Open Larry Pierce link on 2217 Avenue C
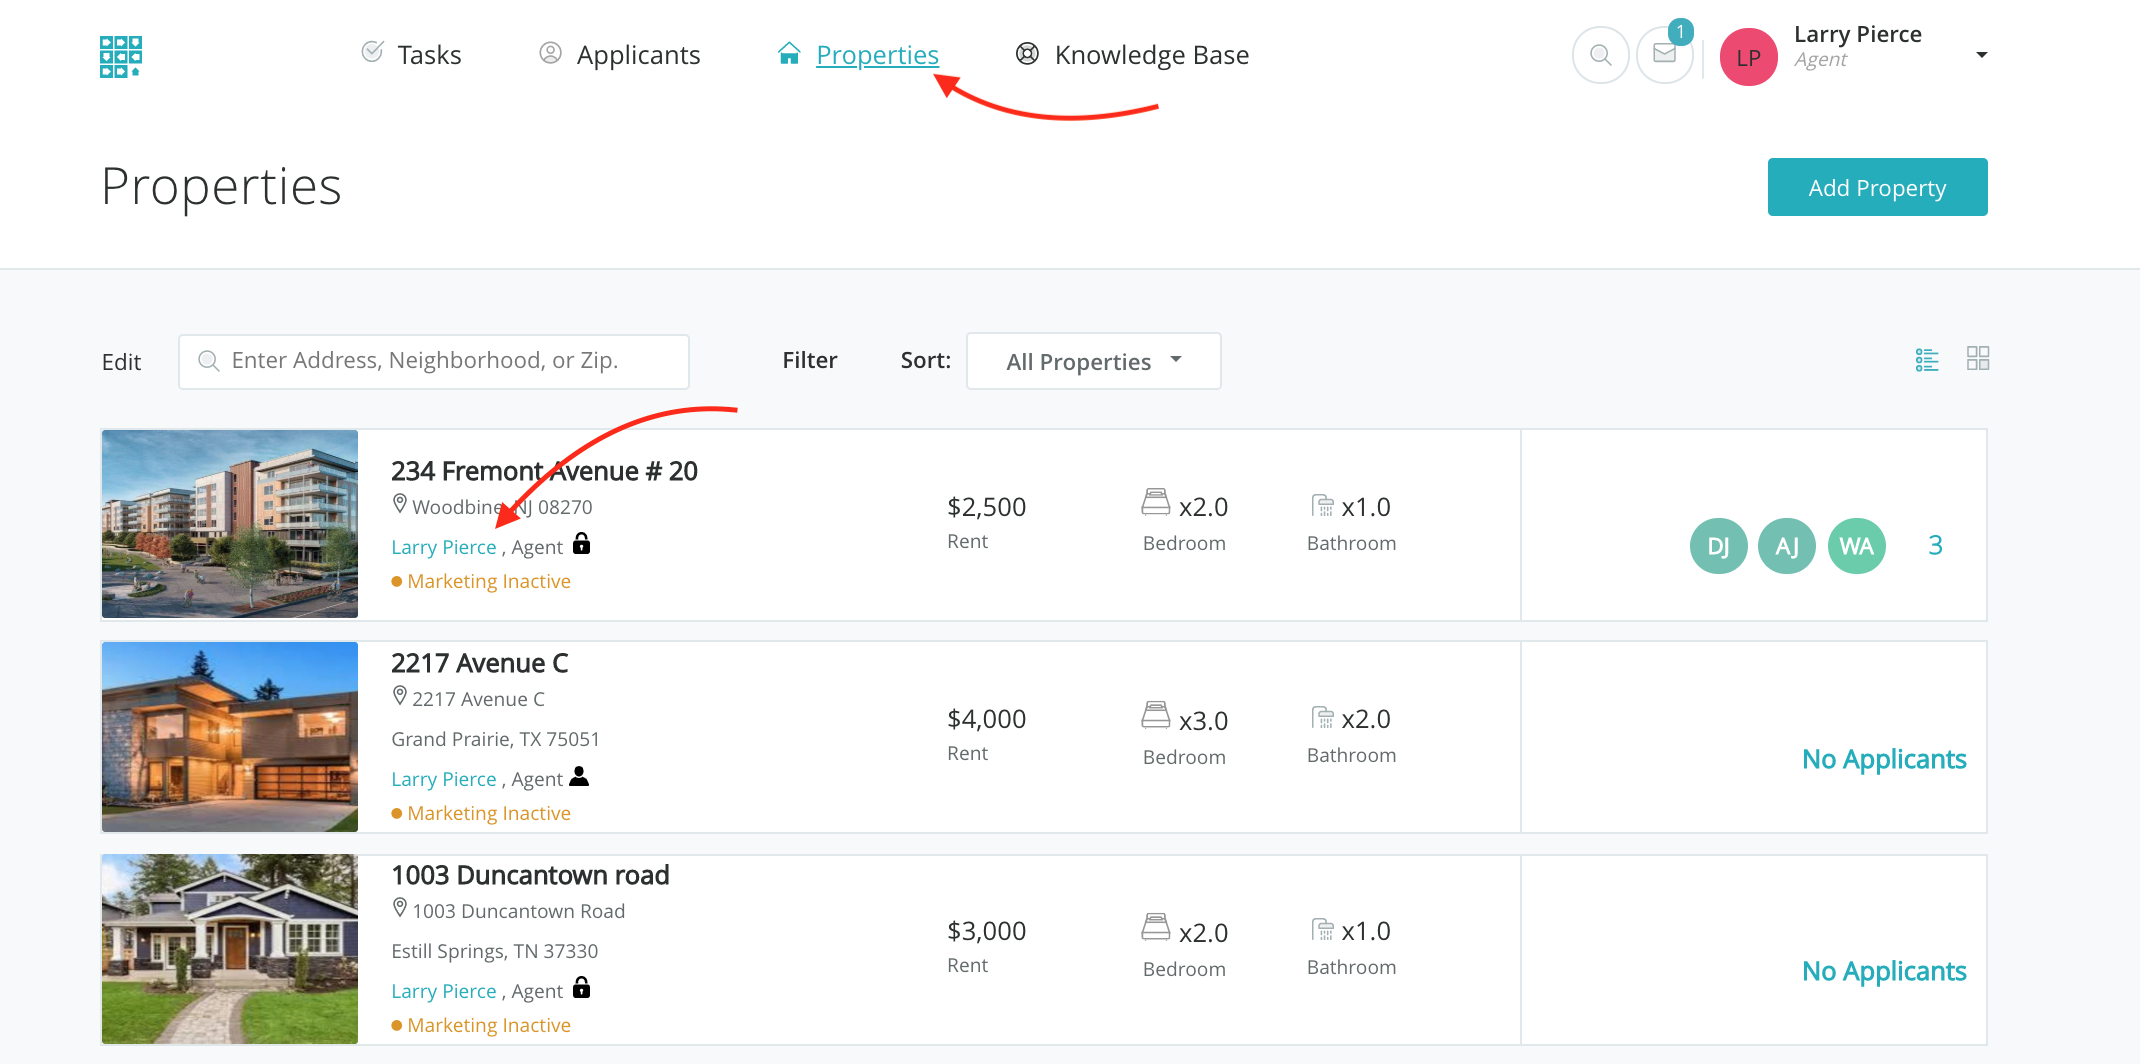Viewport: 2140px width, 1064px height. 443,779
